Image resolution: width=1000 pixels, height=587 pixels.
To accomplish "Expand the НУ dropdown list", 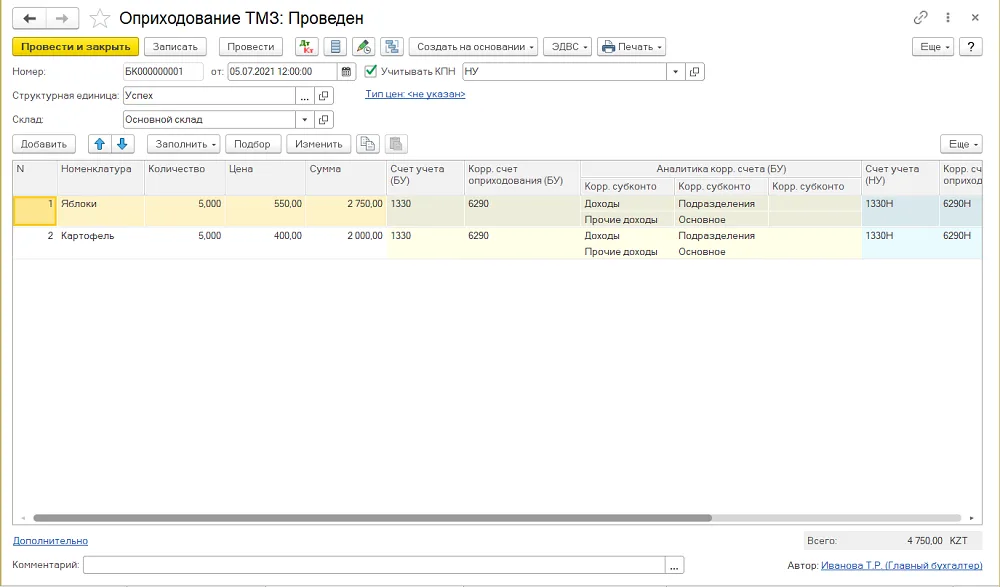I will click(x=675, y=71).
